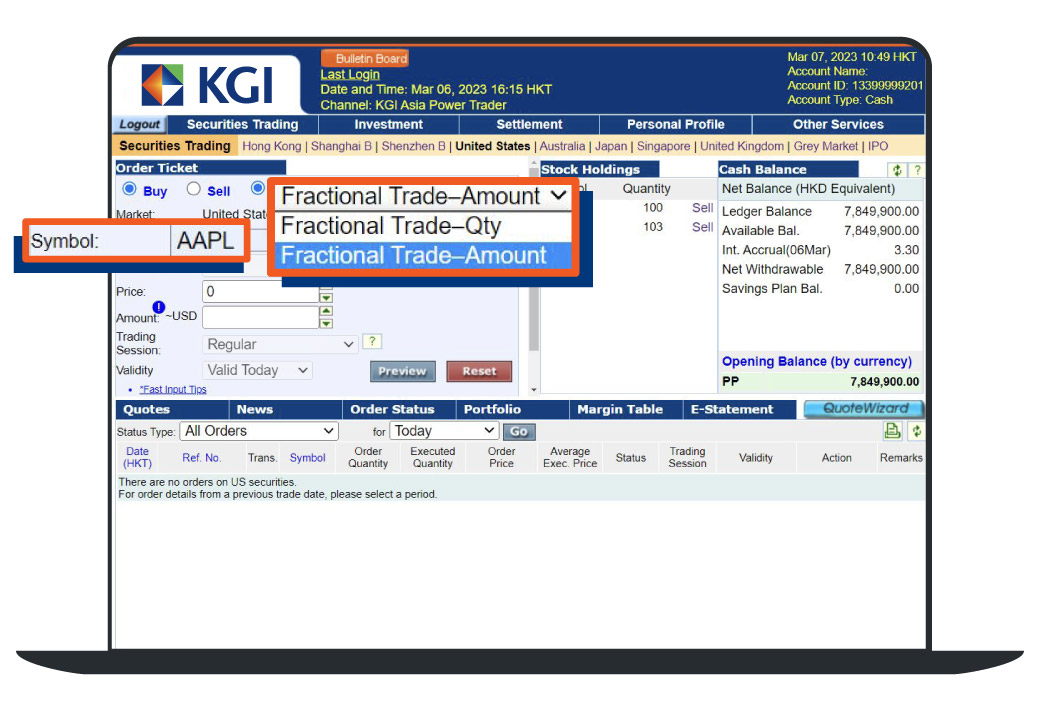Select the Buy radio button
Image resolution: width=1040 pixels, height=715 pixels.
tap(129, 189)
